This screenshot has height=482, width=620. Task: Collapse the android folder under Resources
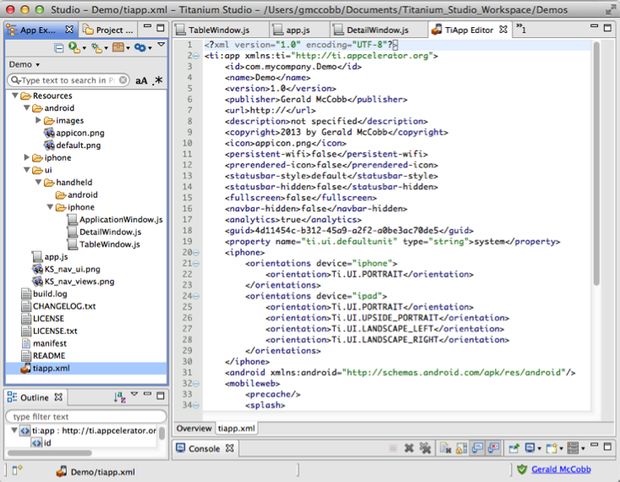27,108
